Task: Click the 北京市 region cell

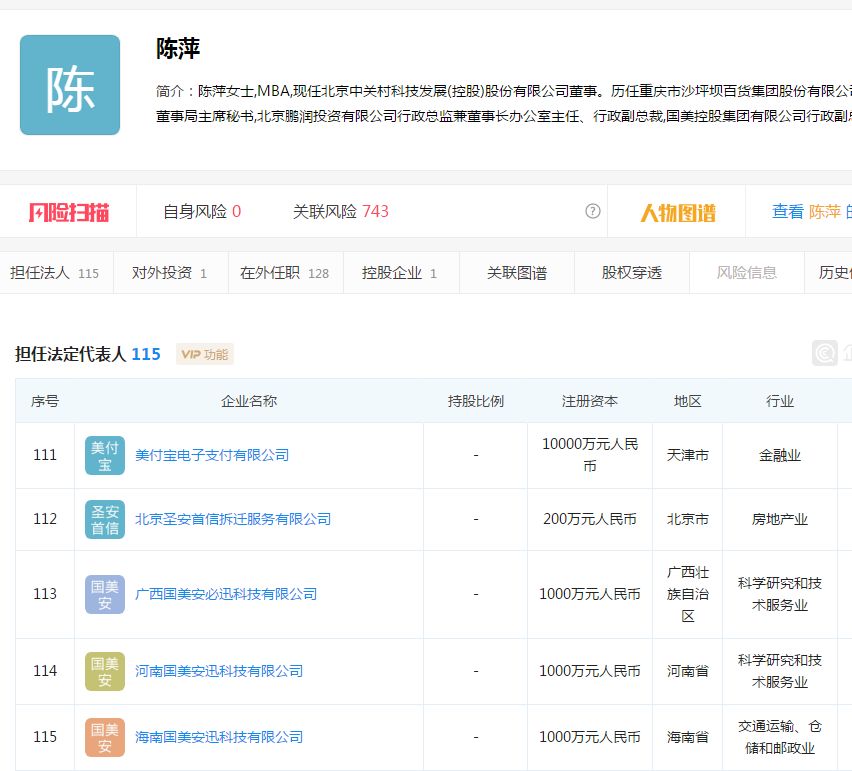Action: 687,519
